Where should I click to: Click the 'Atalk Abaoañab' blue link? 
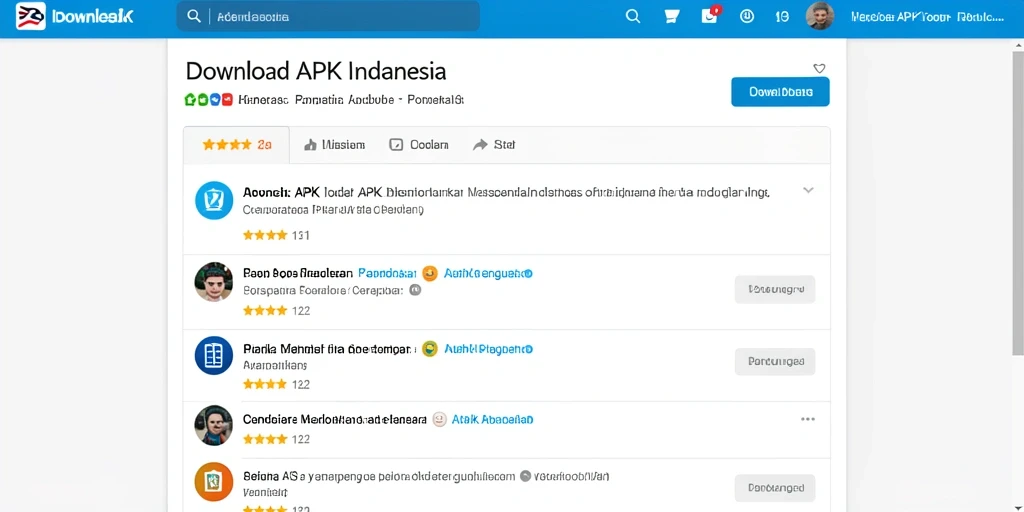pyautogui.click(x=493, y=419)
